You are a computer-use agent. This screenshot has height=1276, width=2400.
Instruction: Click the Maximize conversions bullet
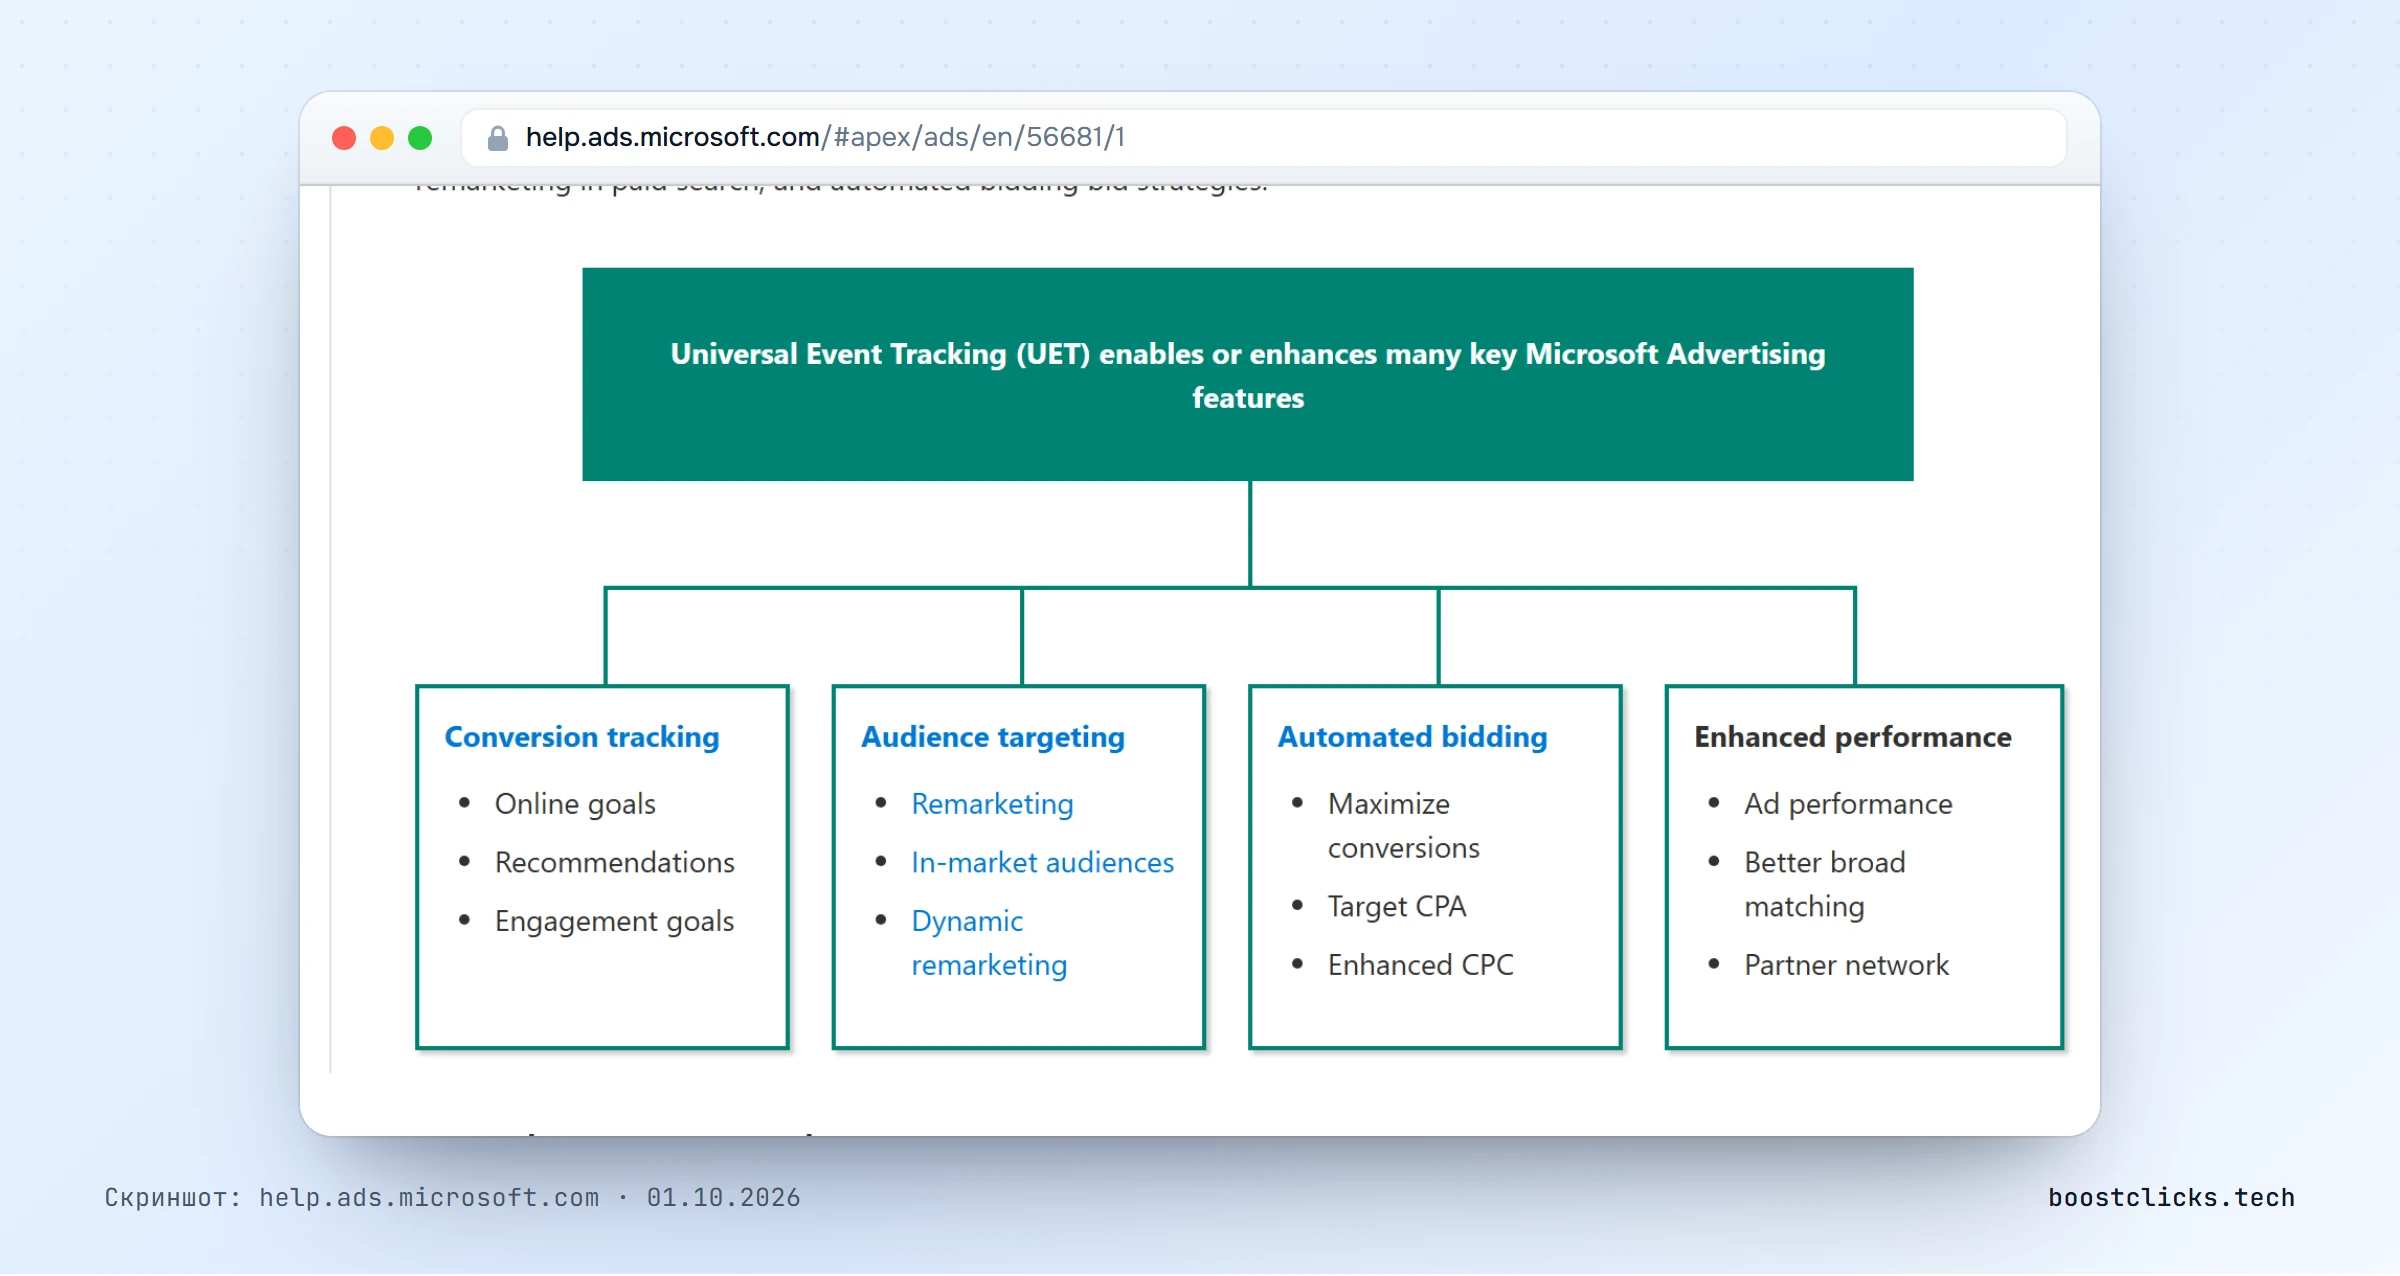pos(1403,826)
